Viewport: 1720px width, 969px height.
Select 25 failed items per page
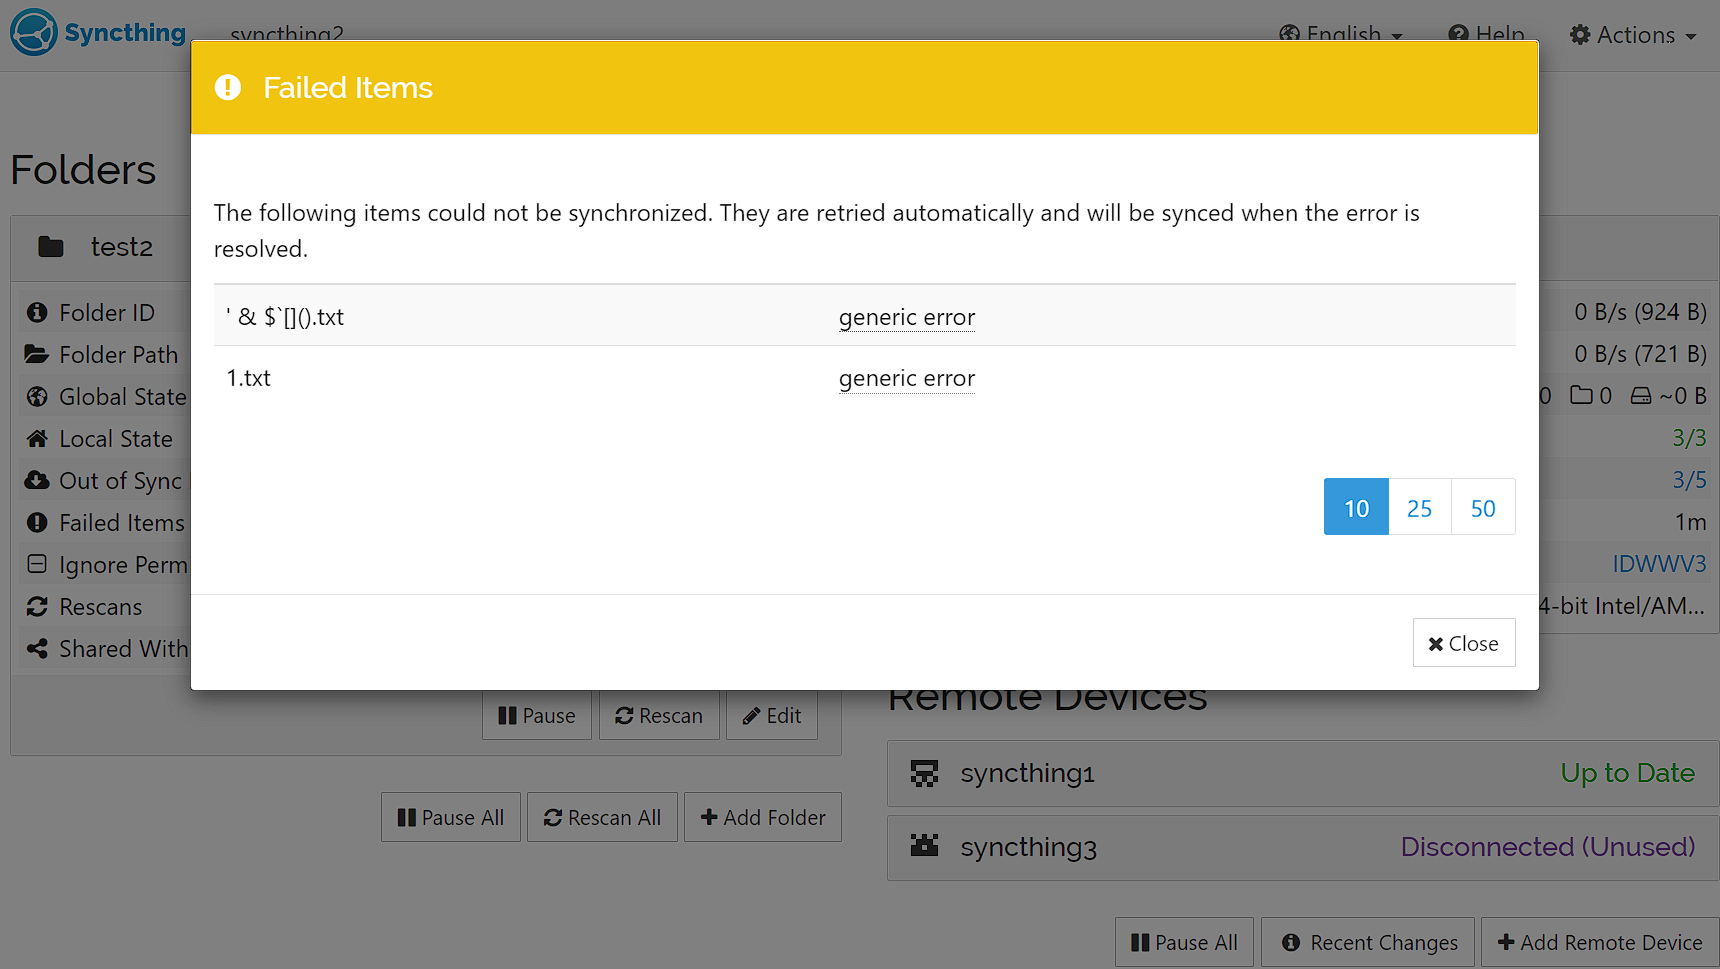[x=1419, y=507]
